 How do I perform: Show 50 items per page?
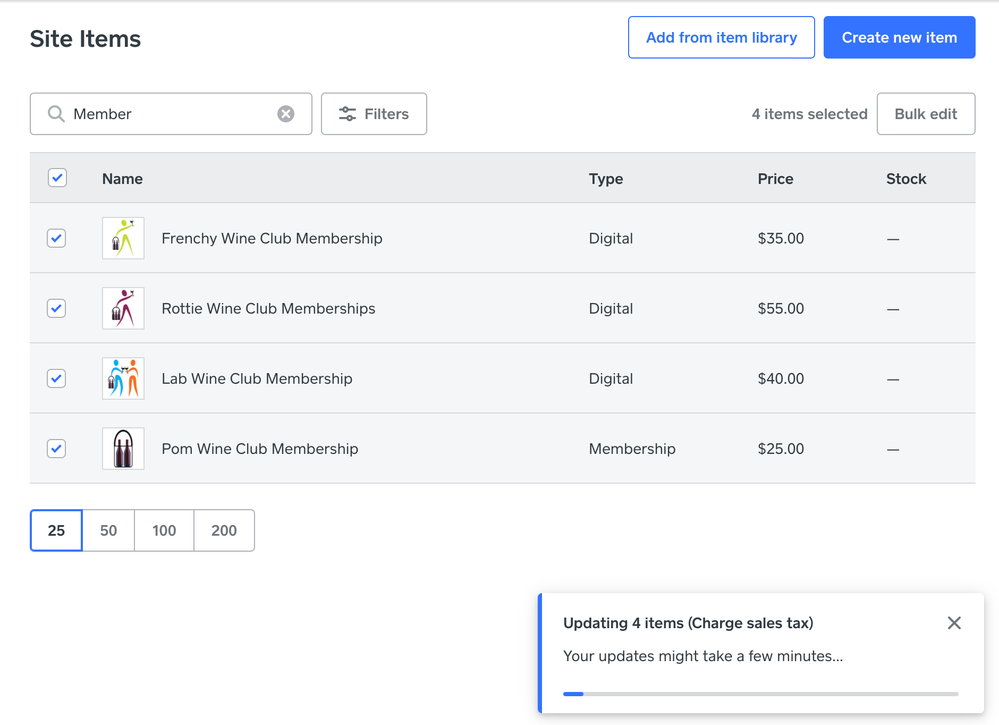coord(108,530)
